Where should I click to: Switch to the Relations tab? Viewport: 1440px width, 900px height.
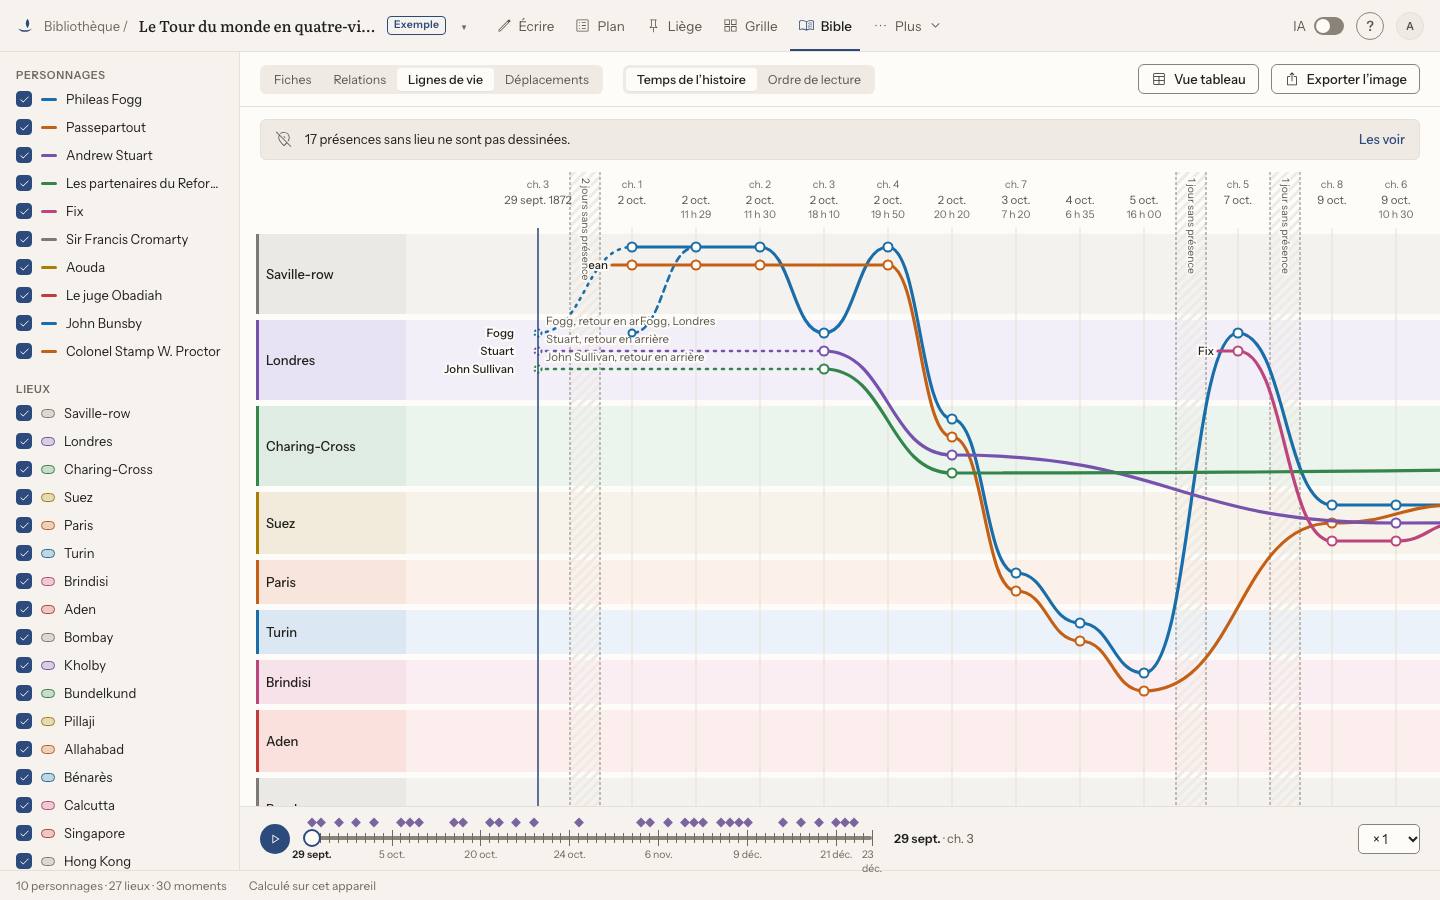(360, 80)
